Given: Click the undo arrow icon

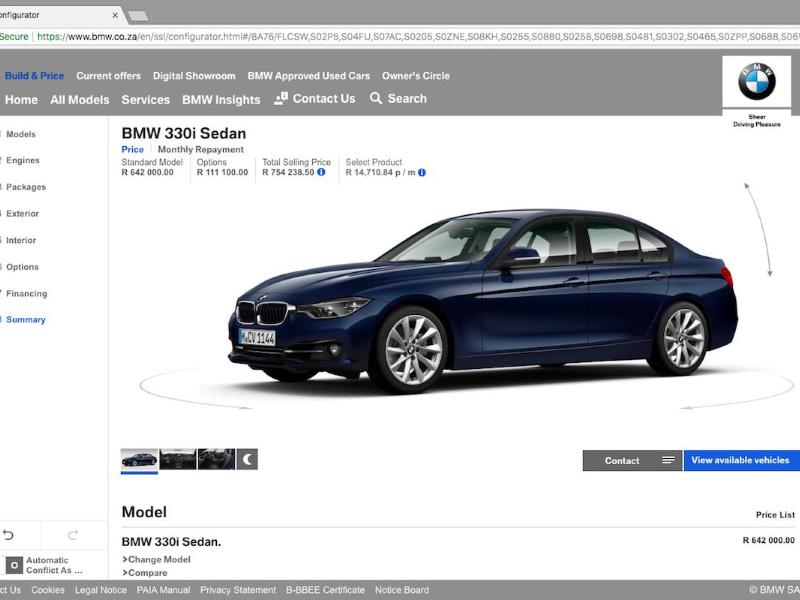Looking at the screenshot, I should 9,535.
